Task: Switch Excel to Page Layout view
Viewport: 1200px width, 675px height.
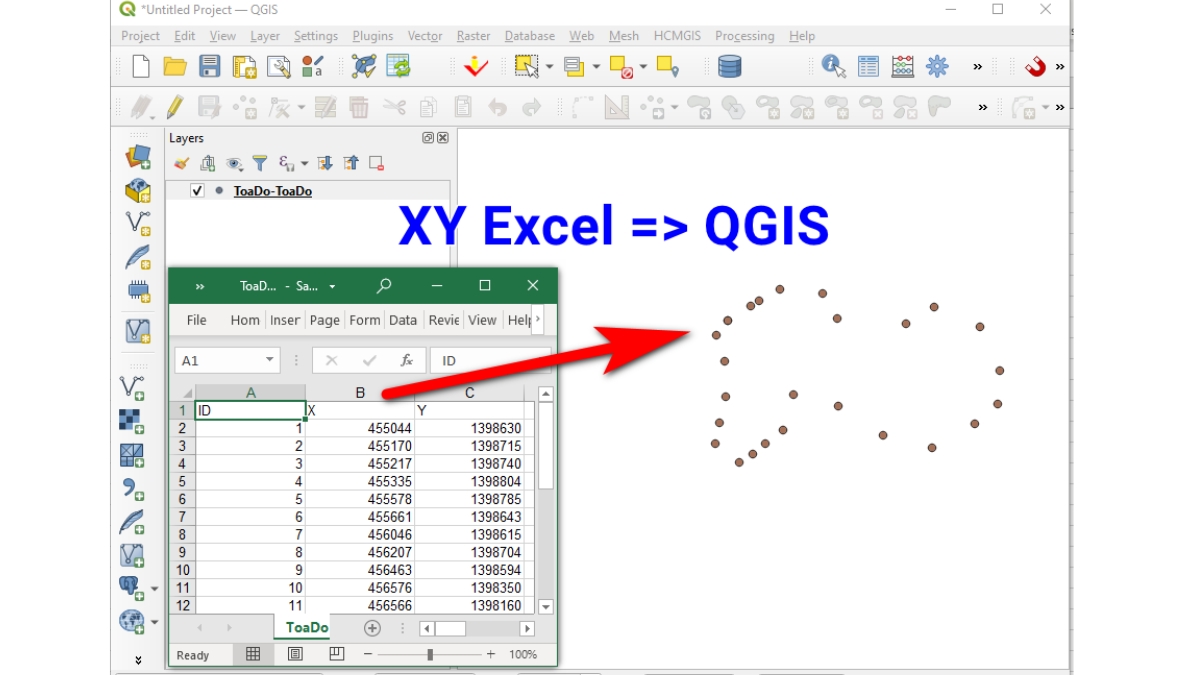Action: [295, 654]
